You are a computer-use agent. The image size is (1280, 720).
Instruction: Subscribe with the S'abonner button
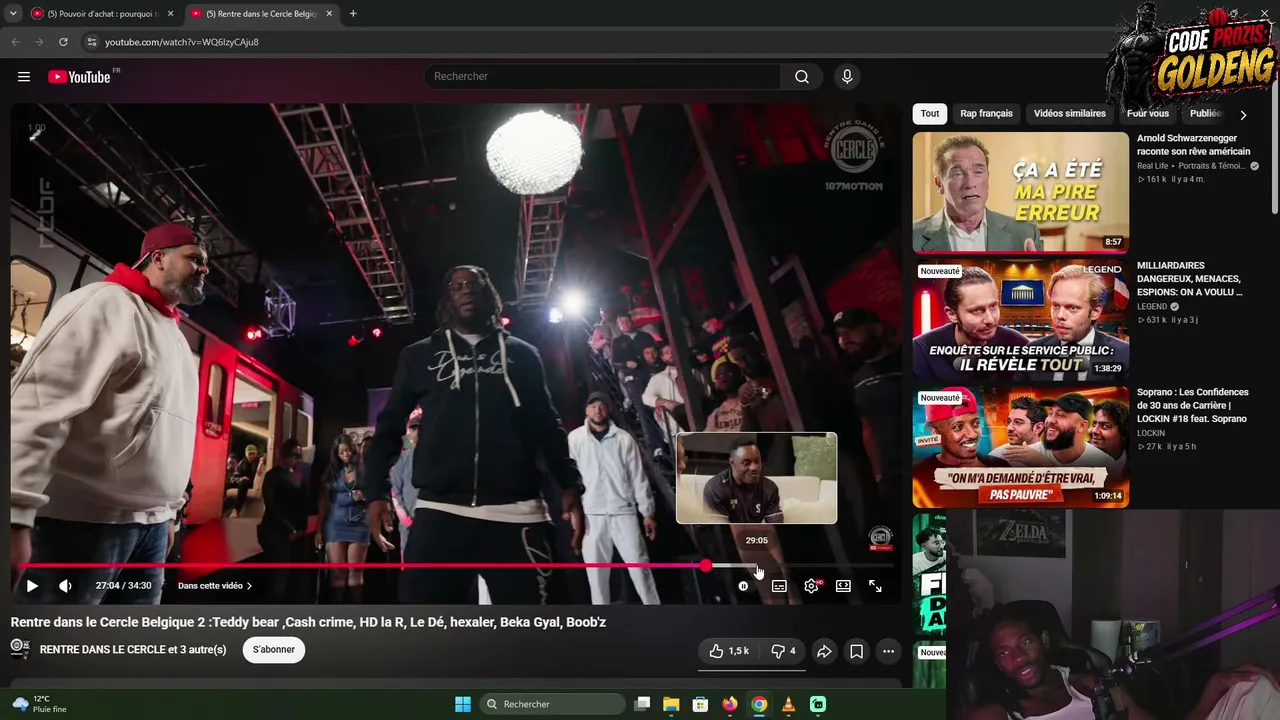(273, 650)
